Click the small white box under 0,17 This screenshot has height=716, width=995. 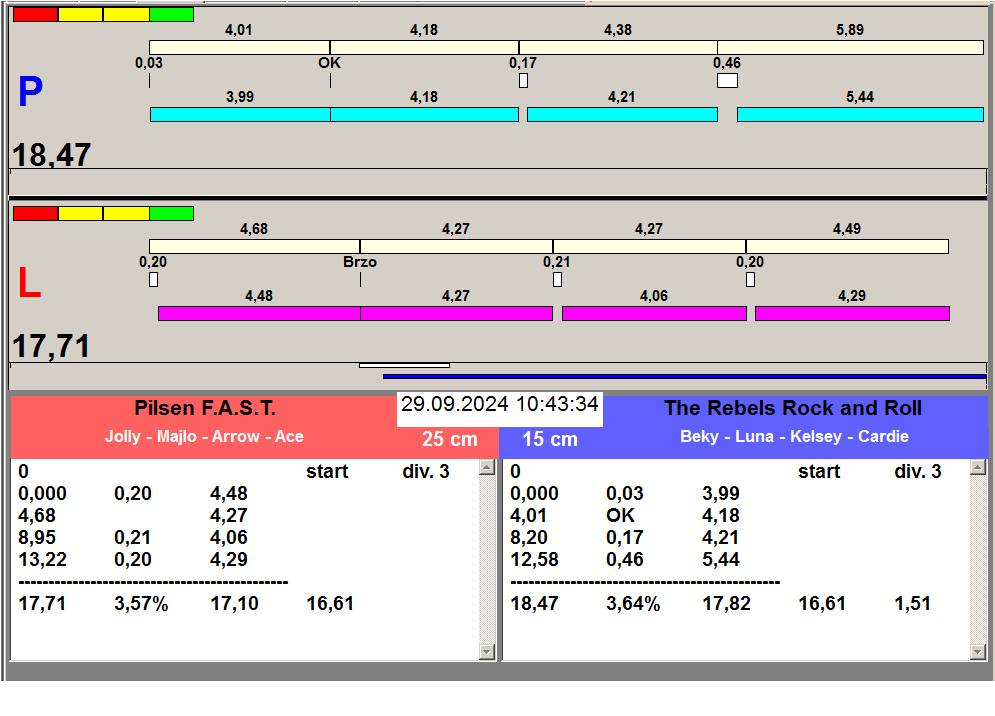[x=523, y=80]
